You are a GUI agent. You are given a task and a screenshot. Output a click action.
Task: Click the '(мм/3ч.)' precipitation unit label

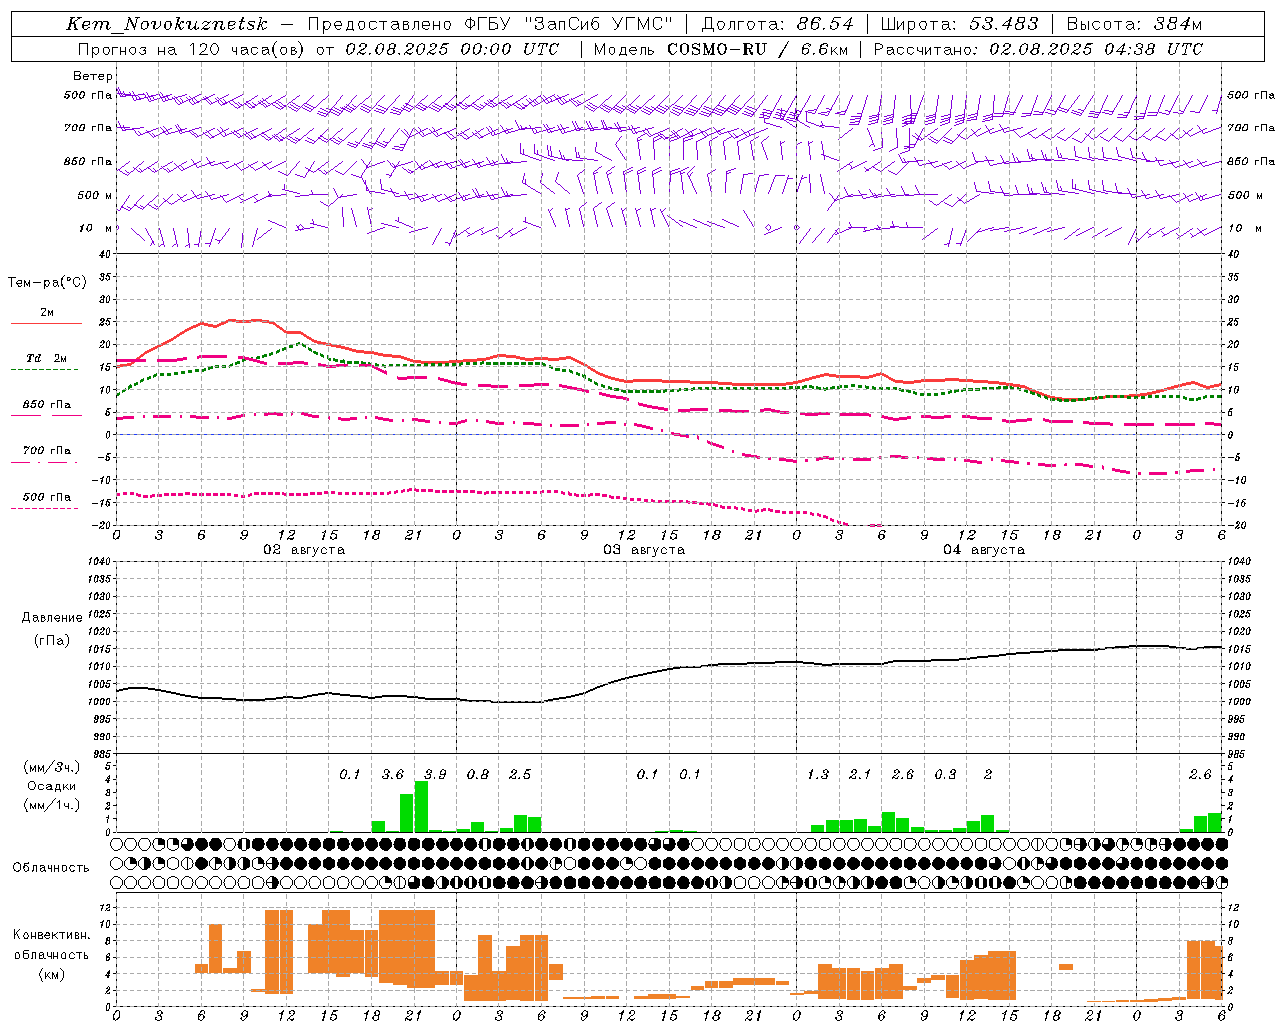(52, 767)
